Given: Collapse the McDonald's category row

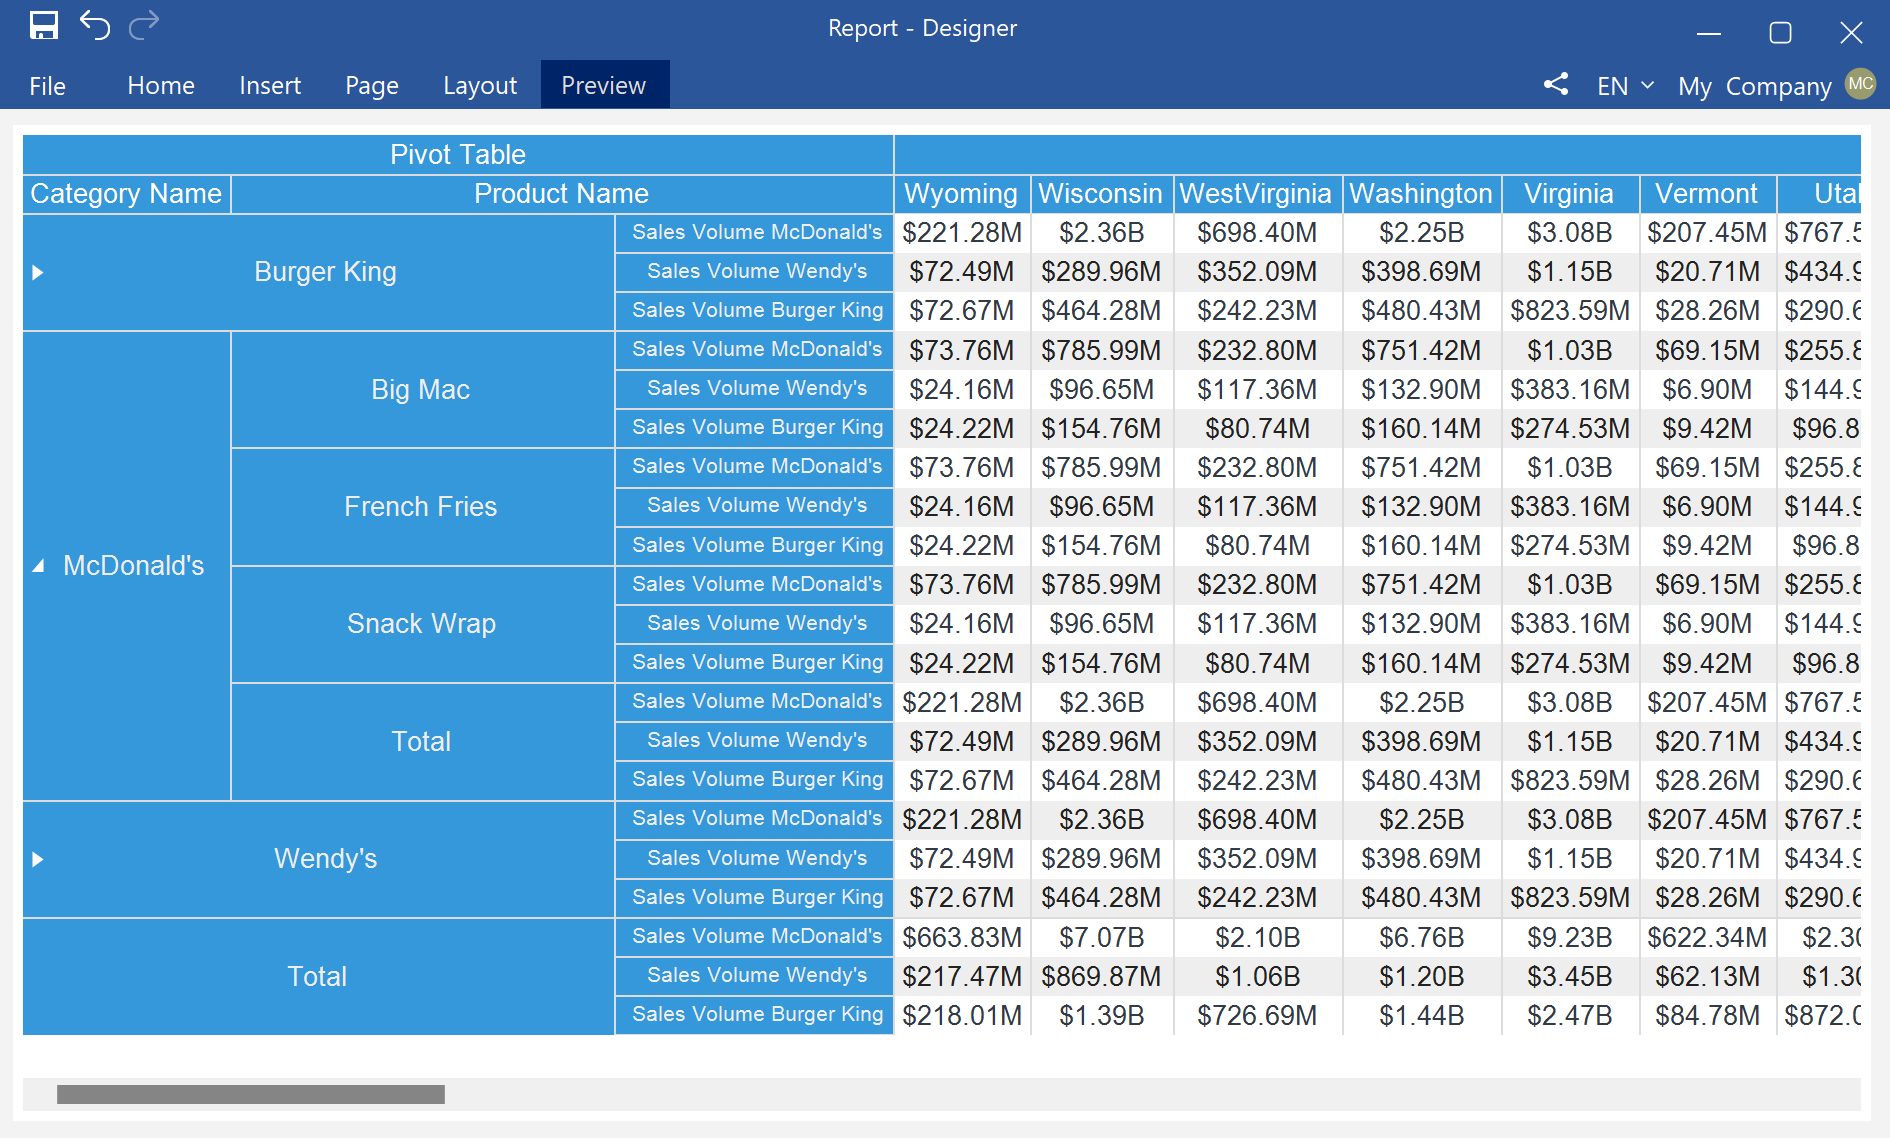Looking at the screenshot, I should [x=38, y=566].
